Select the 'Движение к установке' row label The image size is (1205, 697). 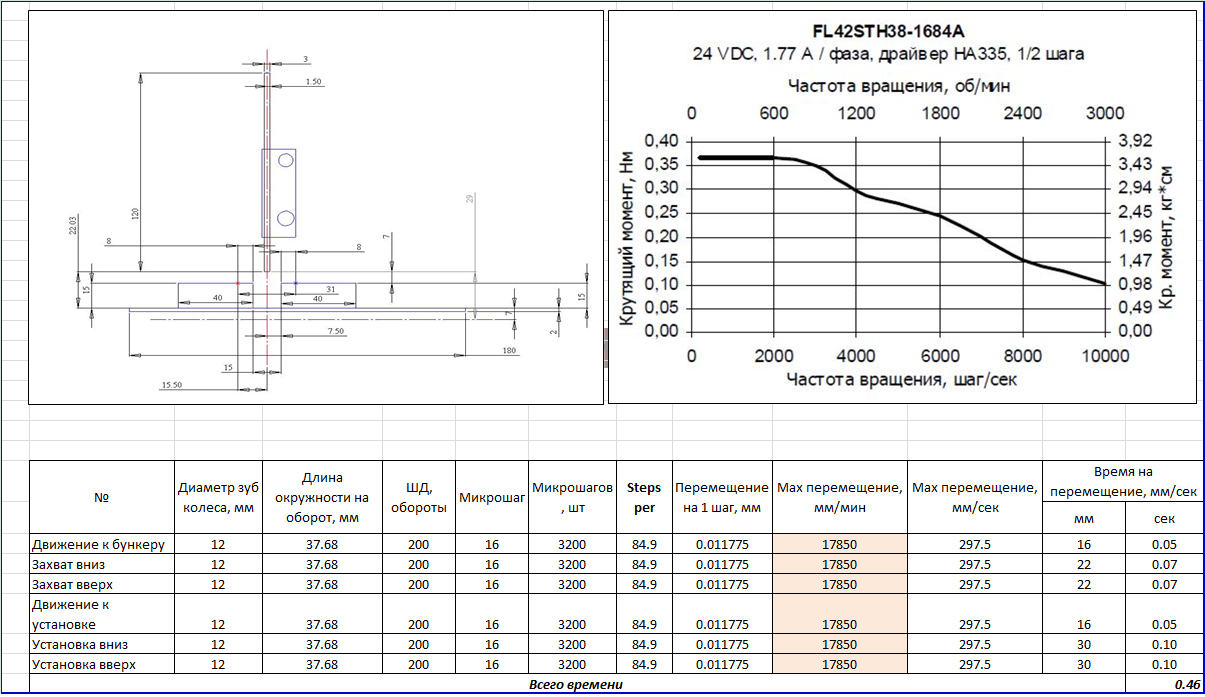[101, 614]
